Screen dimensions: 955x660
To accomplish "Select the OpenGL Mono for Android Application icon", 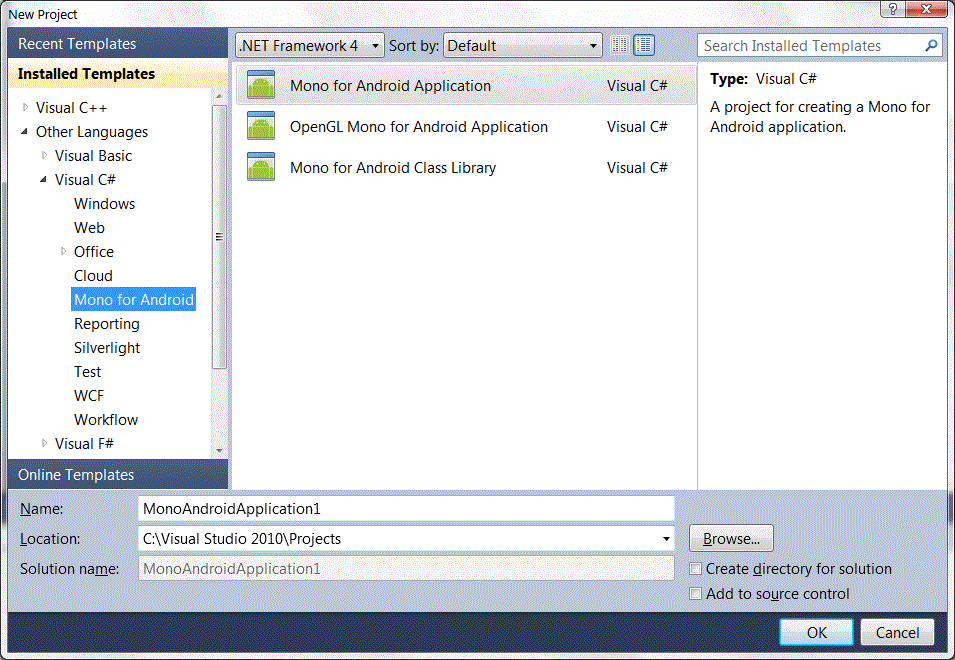I will [260, 127].
